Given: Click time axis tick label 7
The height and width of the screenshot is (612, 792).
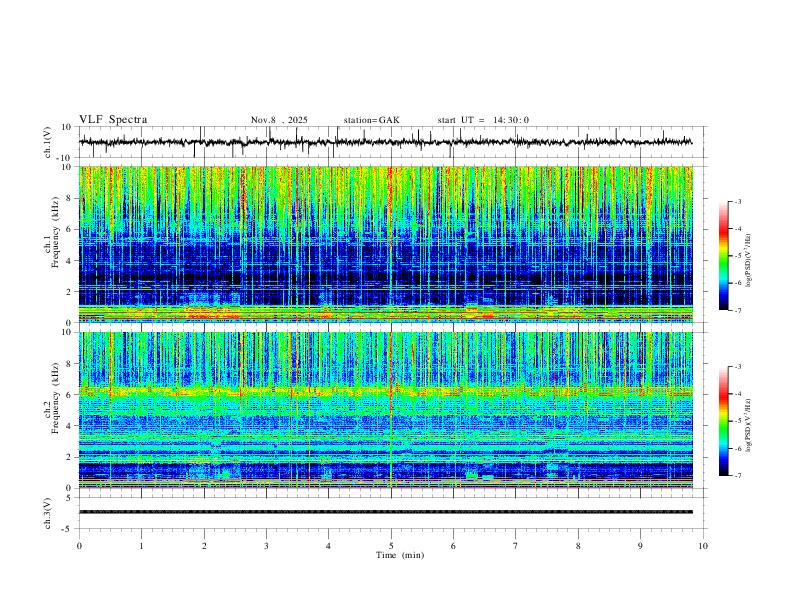Looking at the screenshot, I should 516,546.
